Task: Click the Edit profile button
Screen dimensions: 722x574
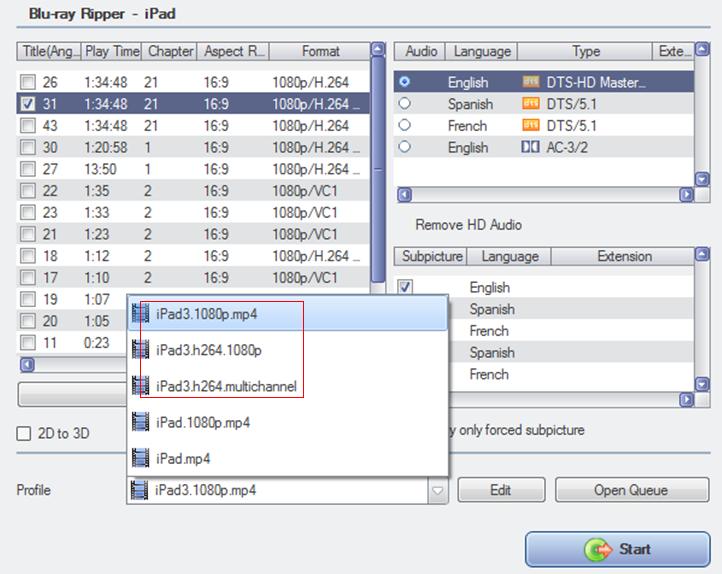Action: [501, 490]
